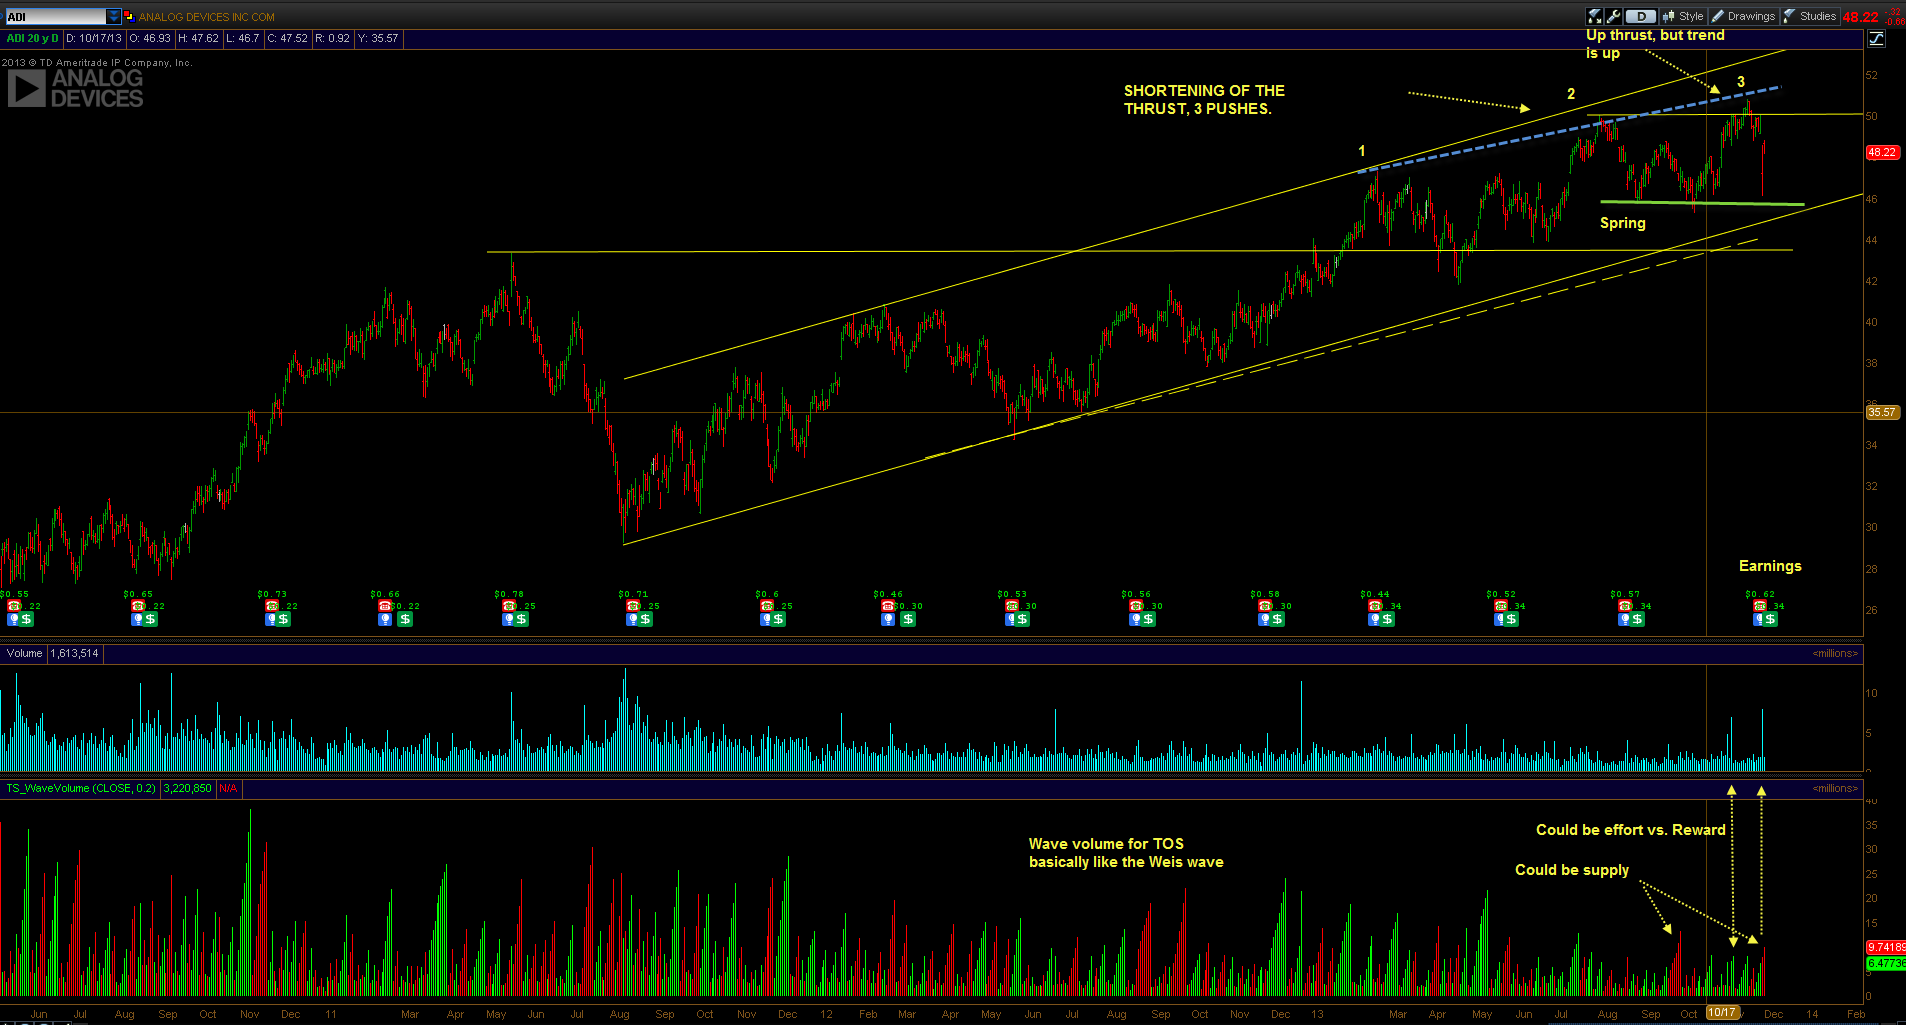The image size is (1906, 1025).
Task: Click the curve scale icon below the toolbar
Action: (x=1876, y=38)
